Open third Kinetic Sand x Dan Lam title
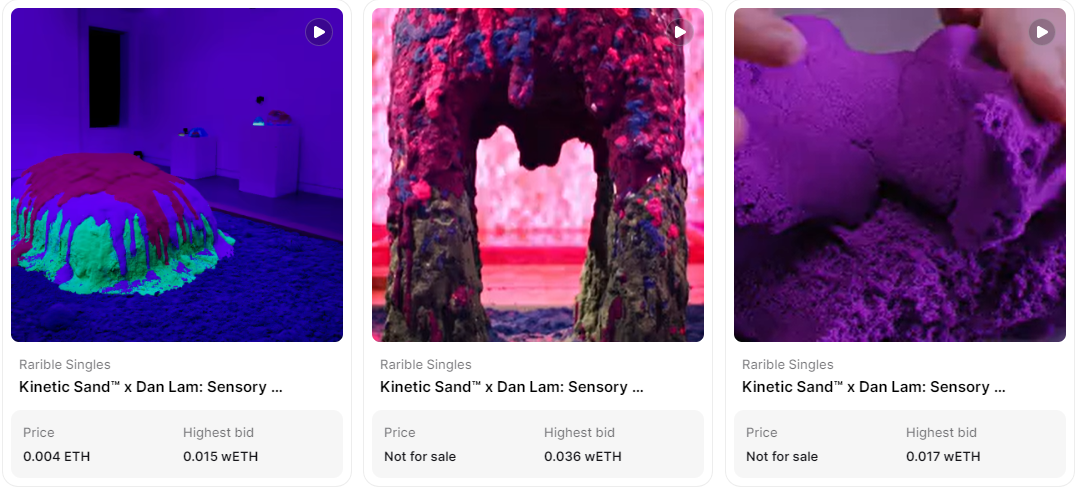 click(x=874, y=387)
